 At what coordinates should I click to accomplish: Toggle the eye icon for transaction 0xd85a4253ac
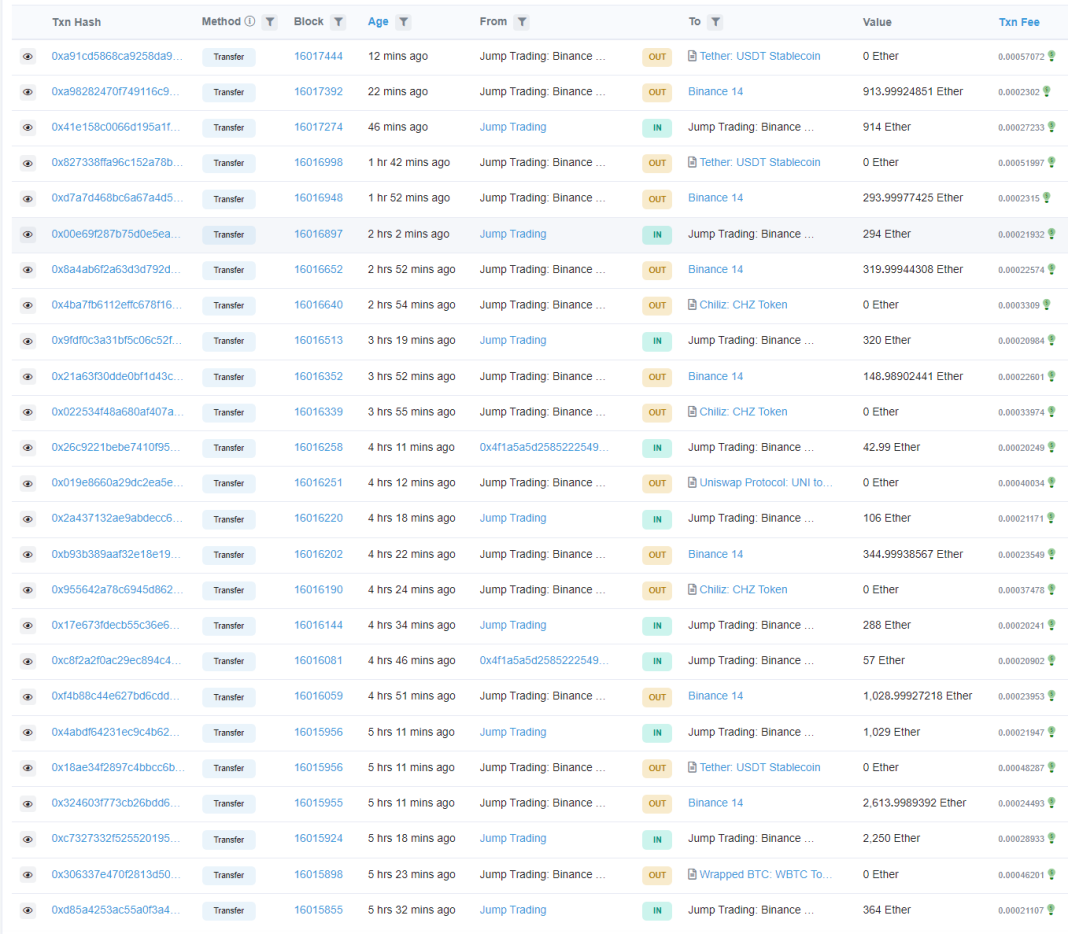pos(28,911)
